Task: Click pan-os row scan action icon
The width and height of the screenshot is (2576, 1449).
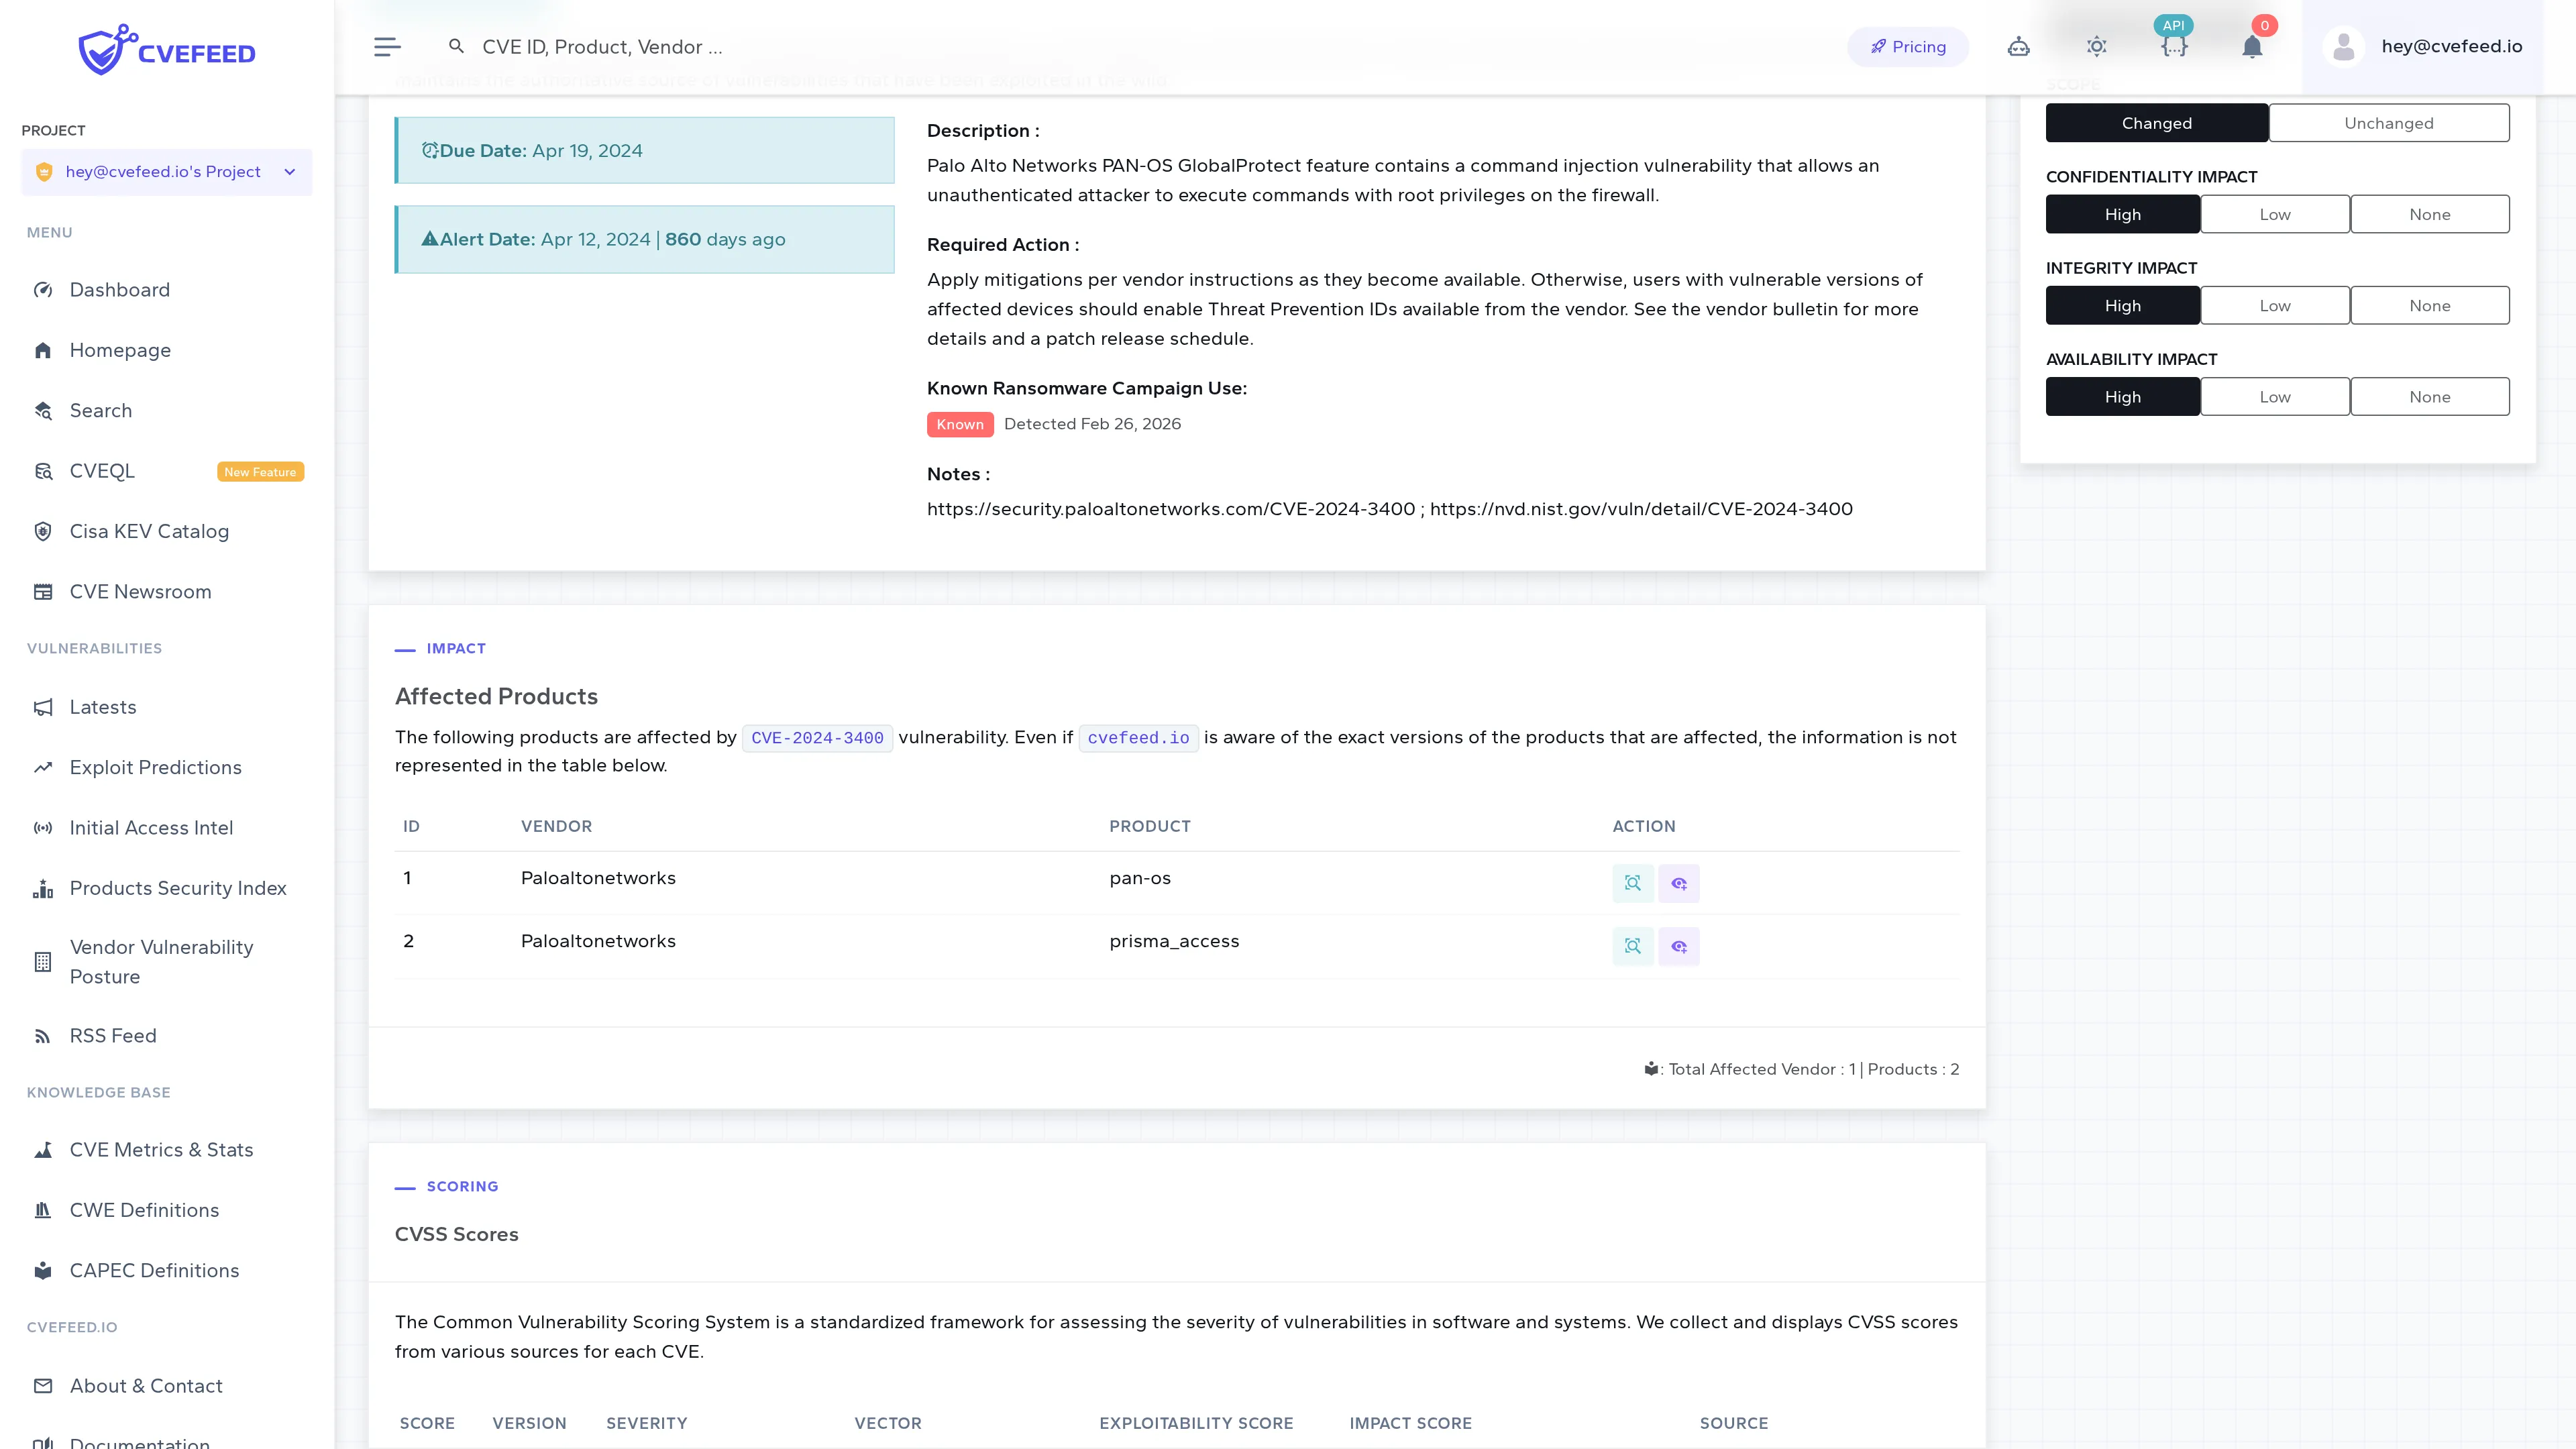Action: 1632,883
